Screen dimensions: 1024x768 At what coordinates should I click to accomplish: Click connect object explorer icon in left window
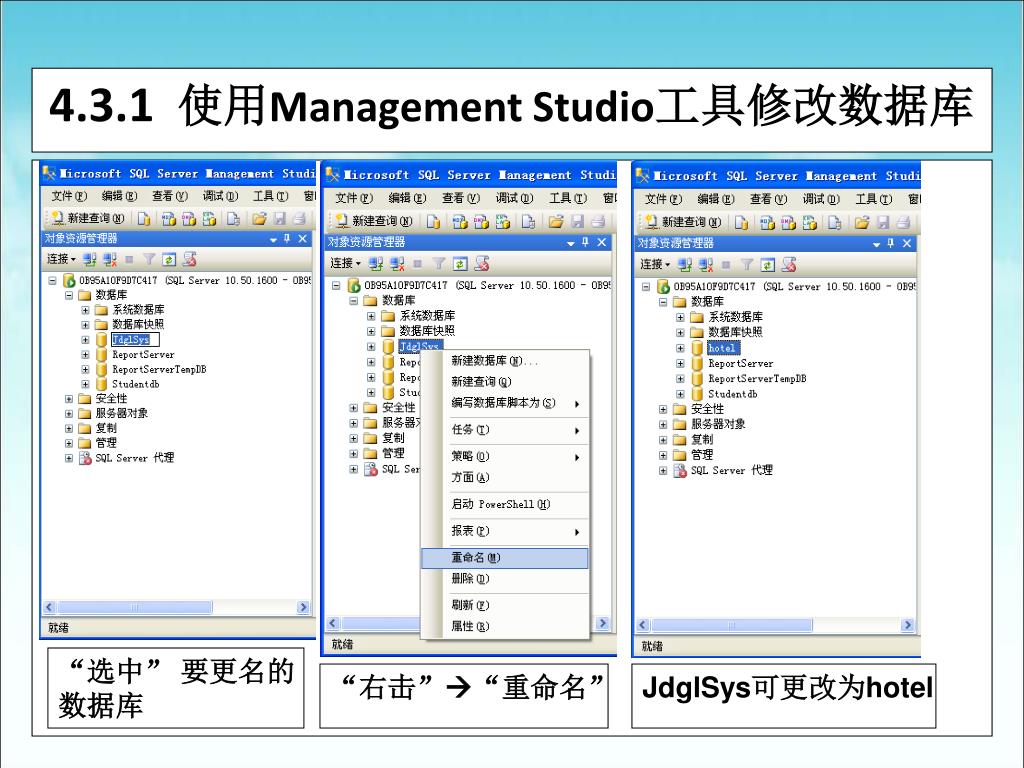tap(90, 260)
